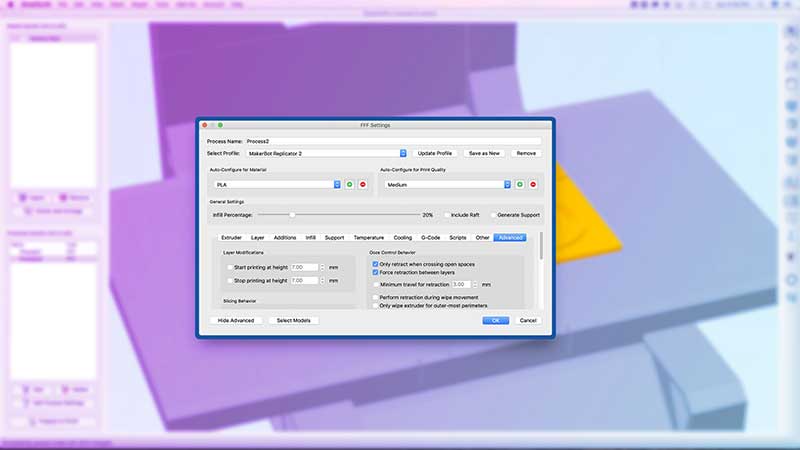
Task: Click the green add button beside Medium quality
Action: 520,185
